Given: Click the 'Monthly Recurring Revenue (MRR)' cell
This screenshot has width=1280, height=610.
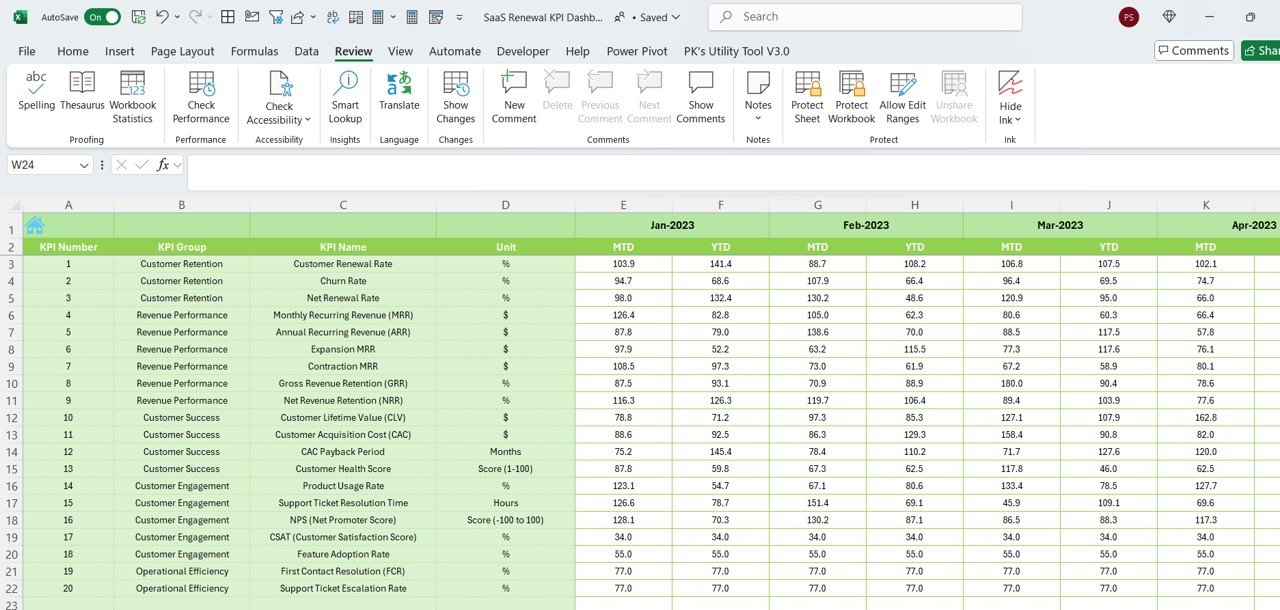Looking at the screenshot, I should tap(343, 315).
